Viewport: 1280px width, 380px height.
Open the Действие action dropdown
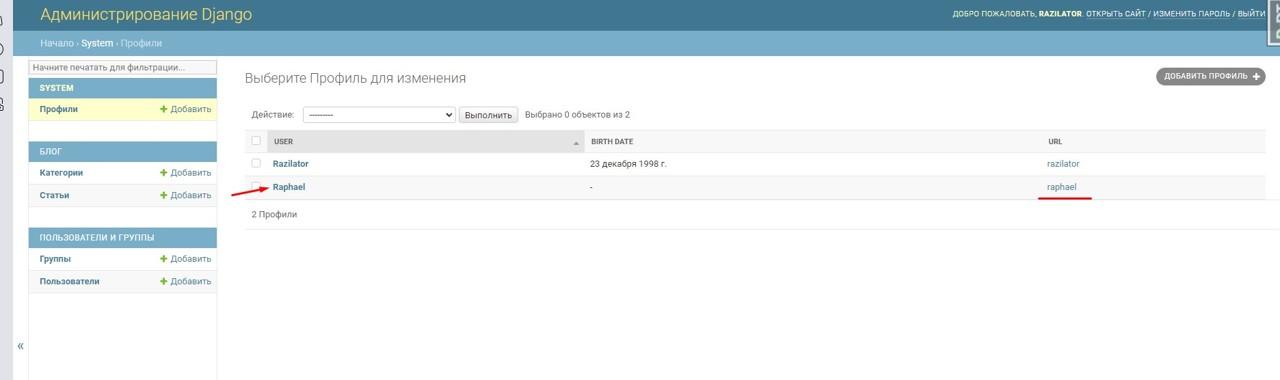point(379,115)
